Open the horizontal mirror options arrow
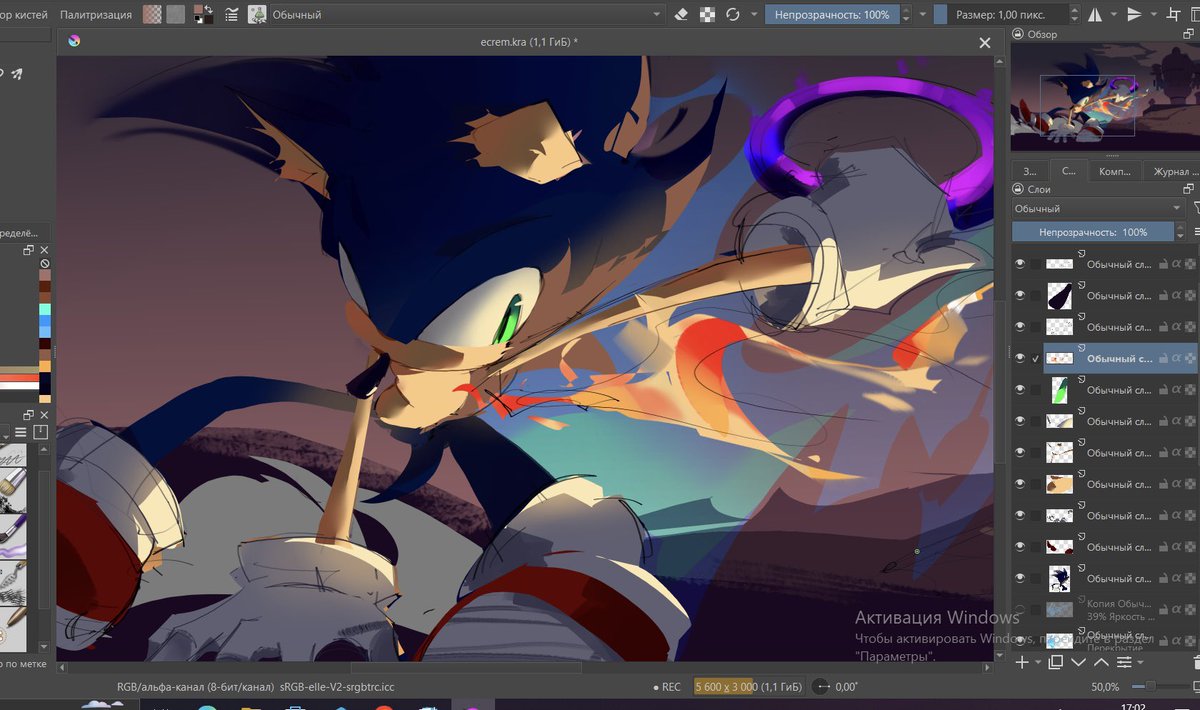The width and height of the screenshot is (1200, 710). pos(1113,14)
